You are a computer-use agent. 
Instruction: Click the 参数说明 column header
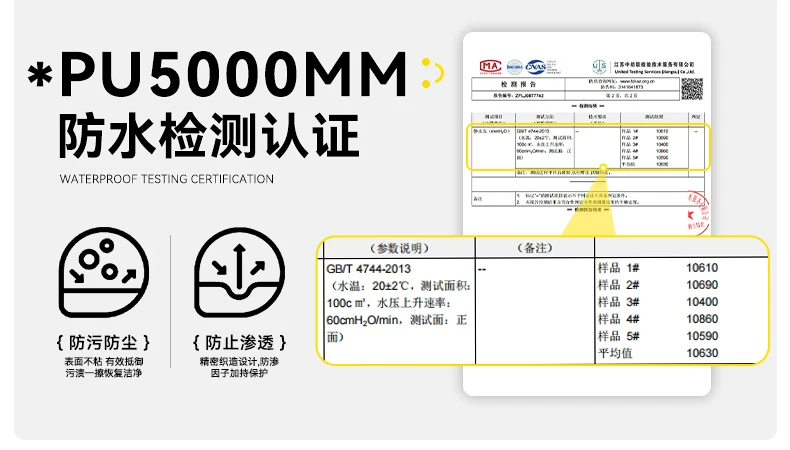(395, 248)
